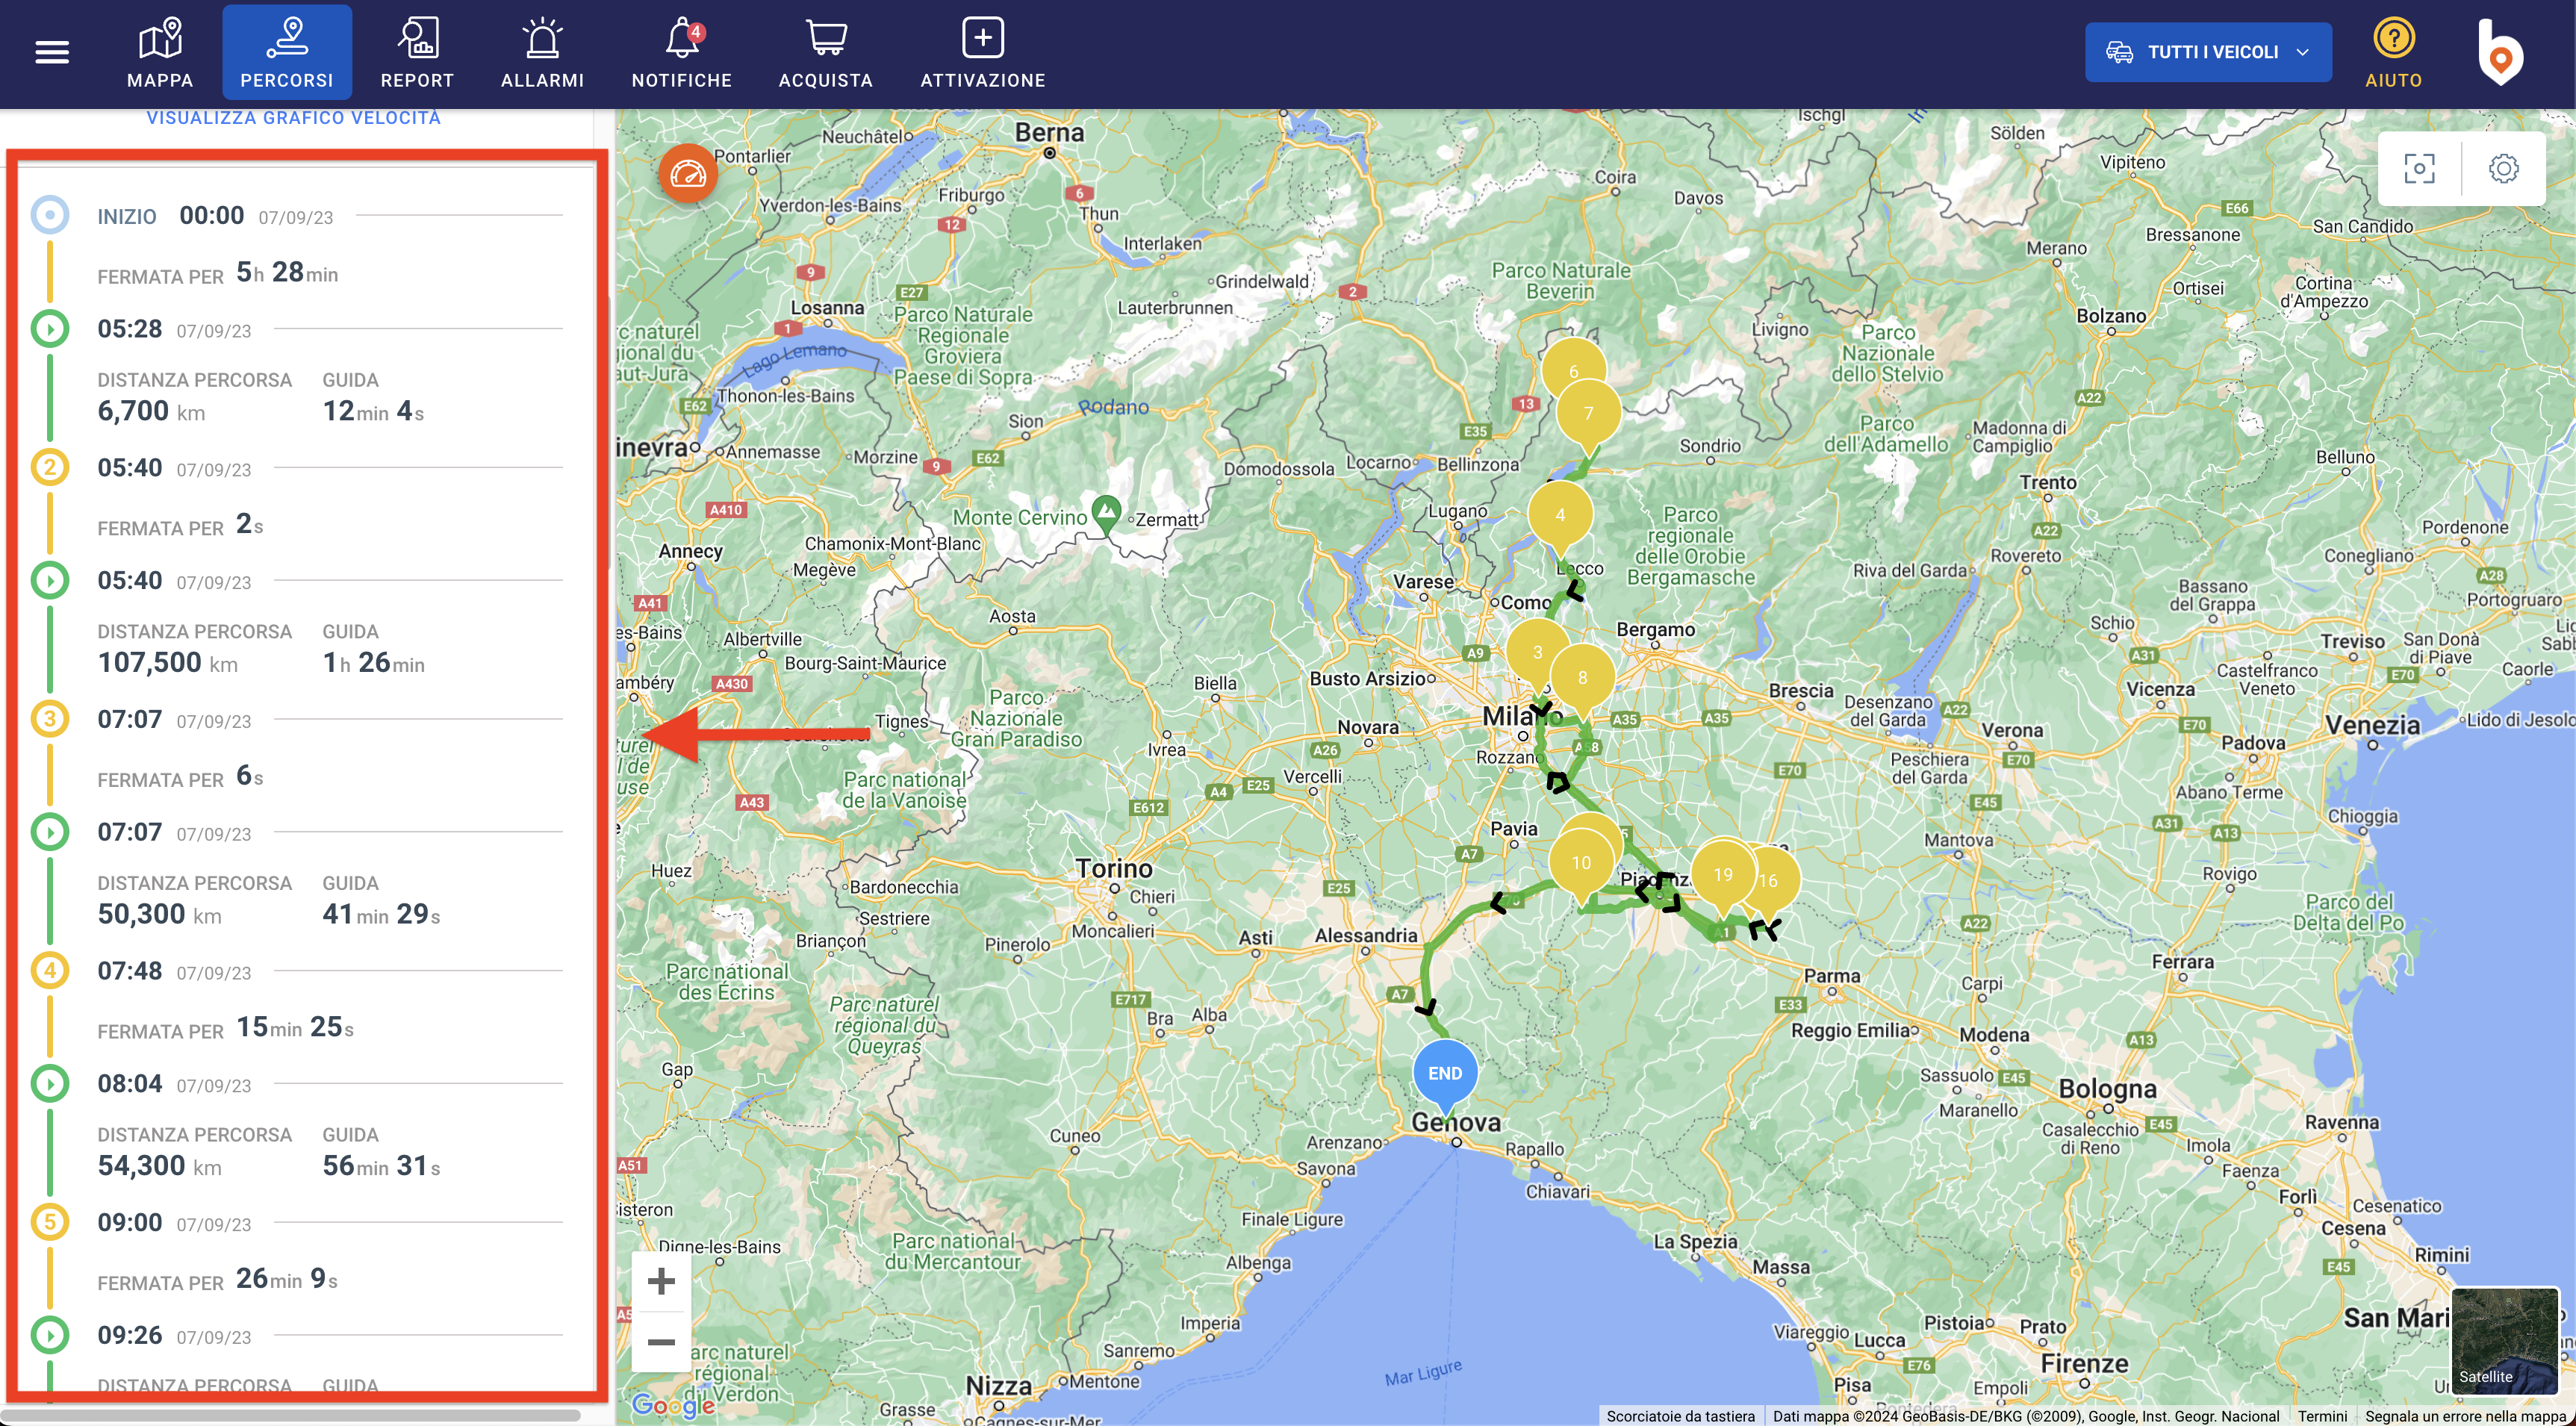Click the orange speedometer icon on map
This screenshot has height=1426, width=2576.
click(x=688, y=174)
